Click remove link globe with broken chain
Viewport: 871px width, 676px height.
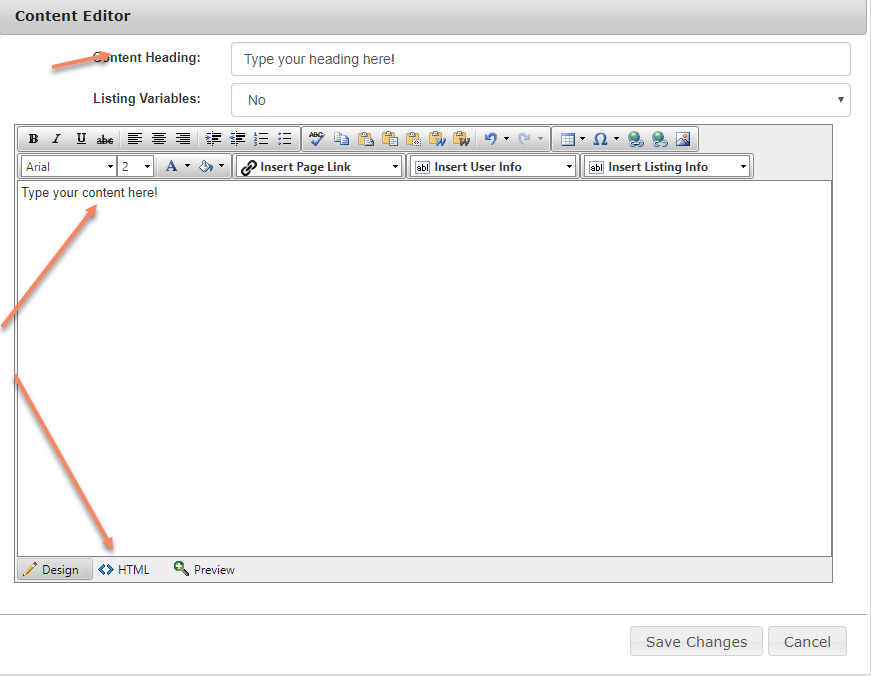[659, 139]
